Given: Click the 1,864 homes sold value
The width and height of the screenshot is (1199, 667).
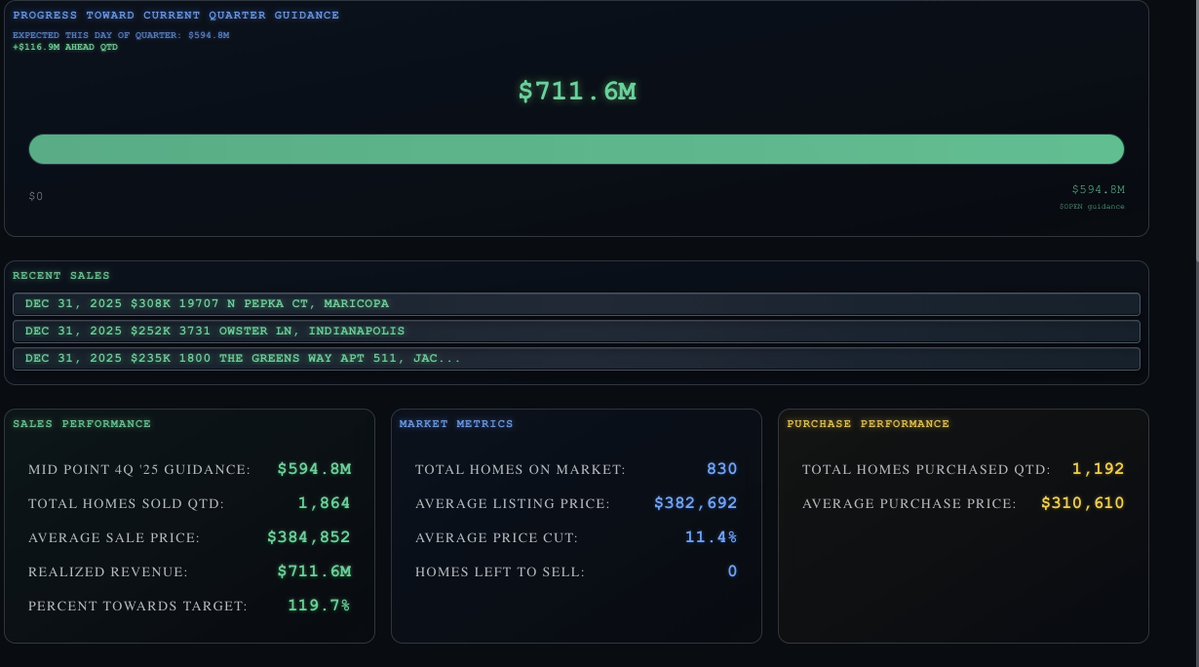Looking at the screenshot, I should coord(323,503).
